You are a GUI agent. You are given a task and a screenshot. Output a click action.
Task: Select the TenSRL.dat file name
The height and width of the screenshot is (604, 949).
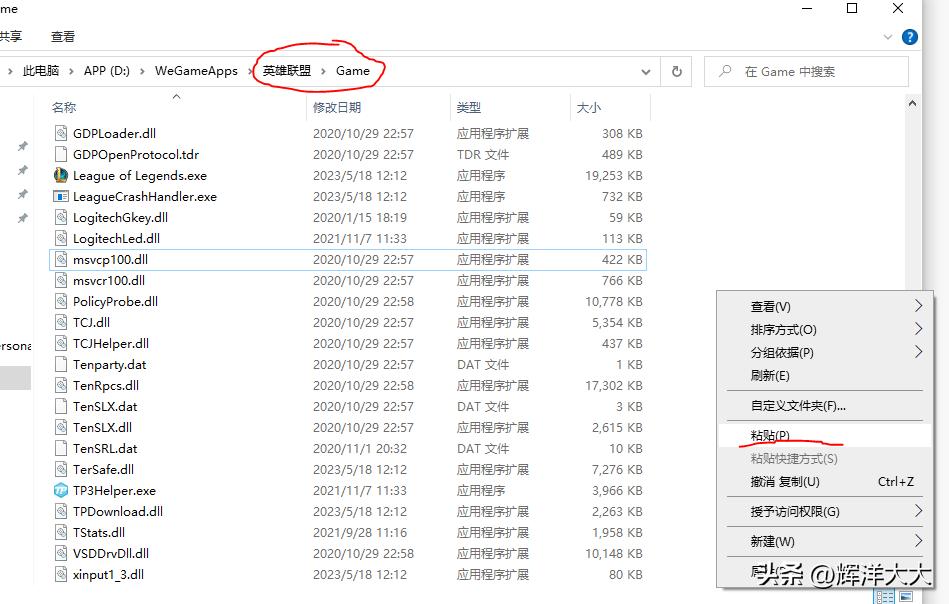[x=105, y=448]
